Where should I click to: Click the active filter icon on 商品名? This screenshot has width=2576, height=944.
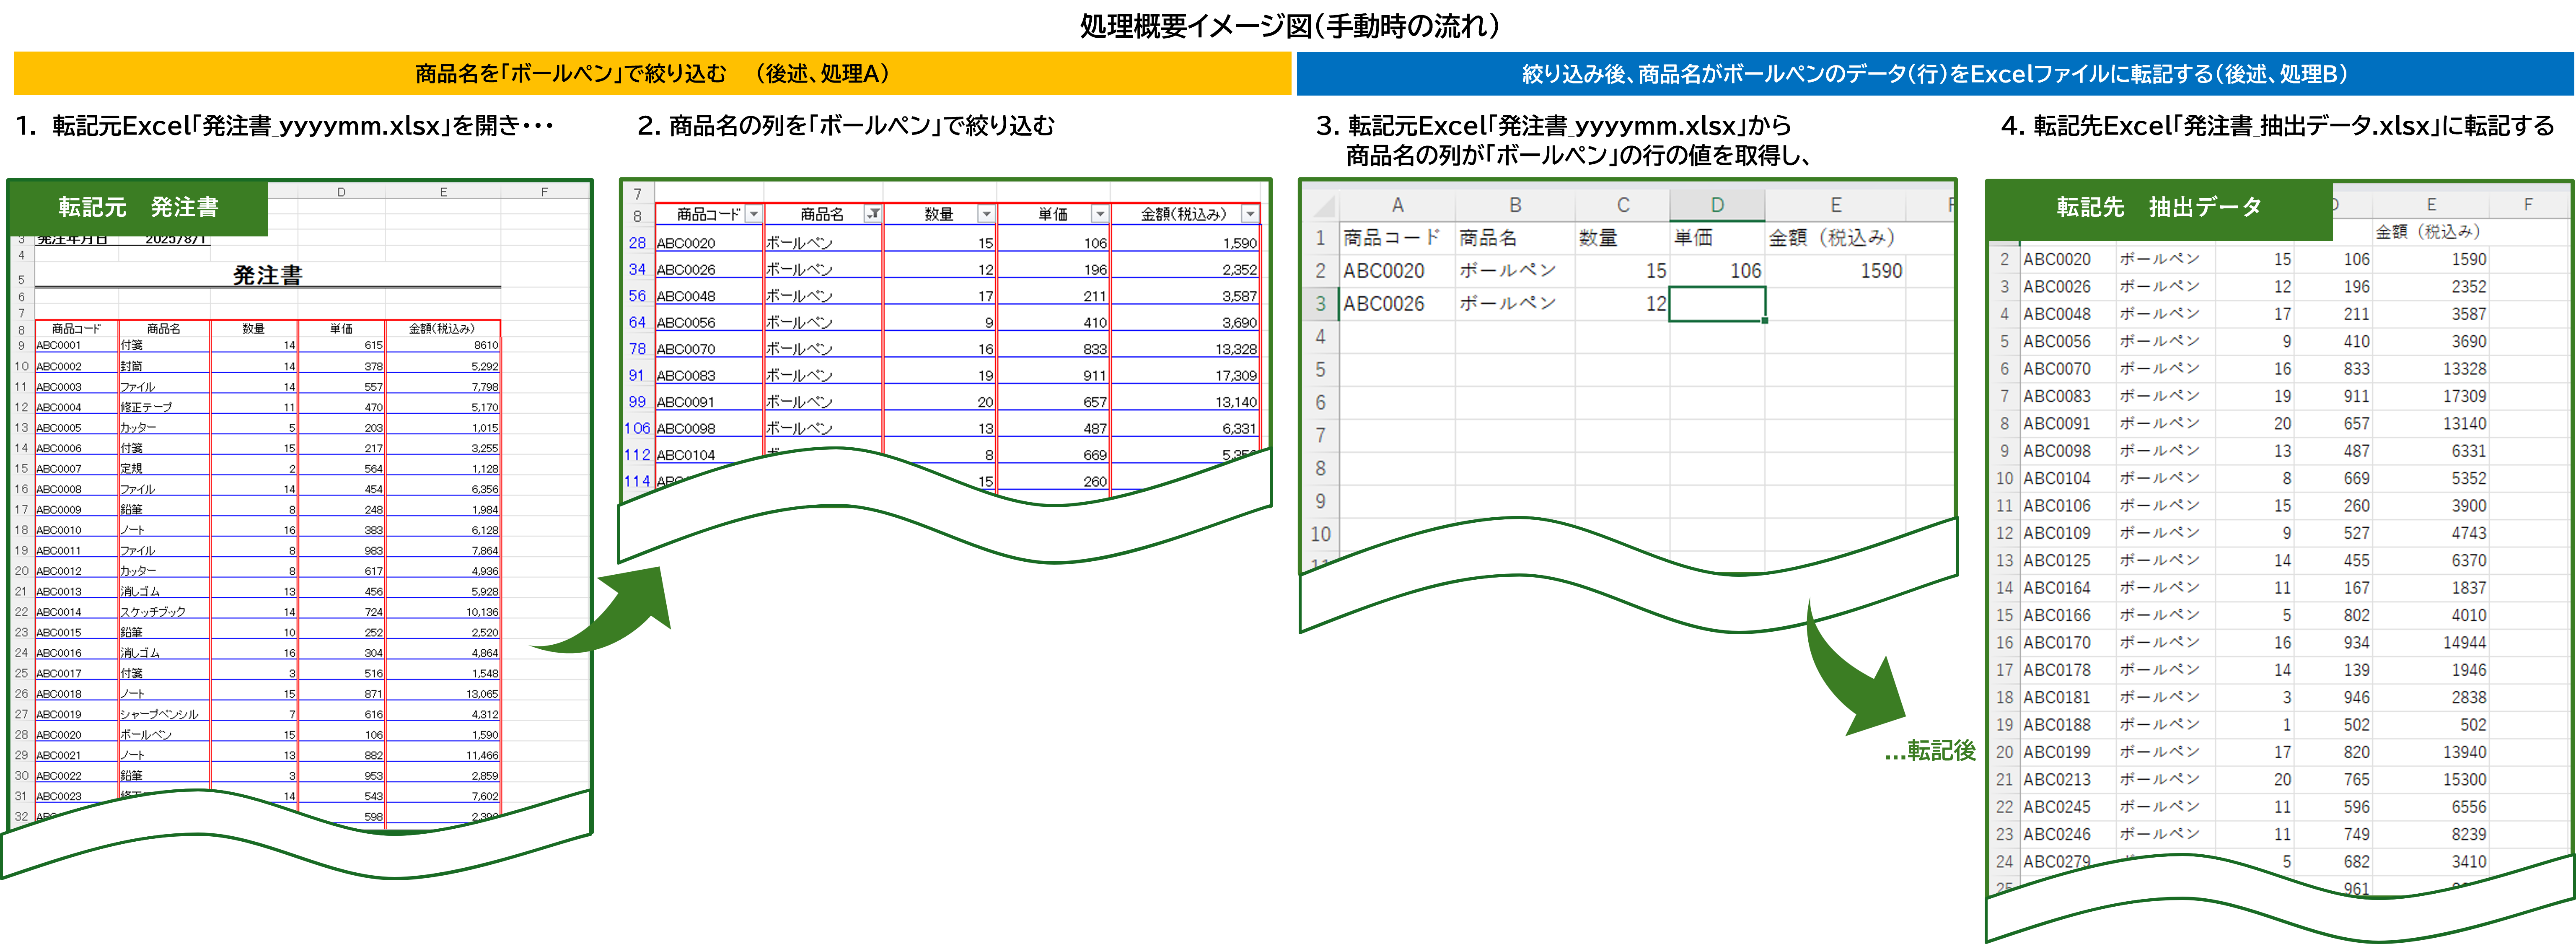click(x=873, y=214)
